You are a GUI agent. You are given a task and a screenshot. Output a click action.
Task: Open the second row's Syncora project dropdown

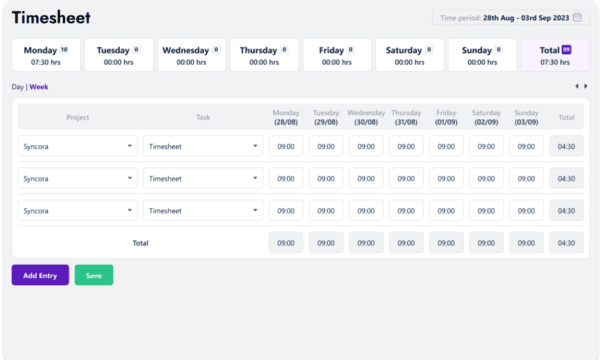[x=78, y=178]
